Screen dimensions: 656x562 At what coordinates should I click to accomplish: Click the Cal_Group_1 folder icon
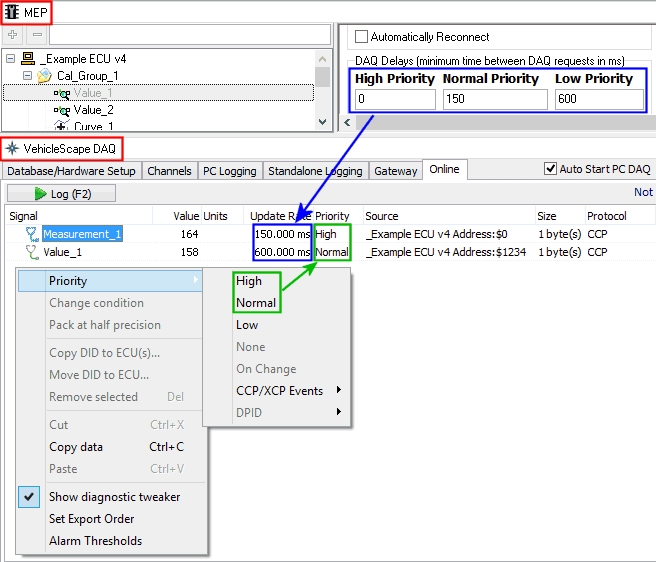click(x=44, y=76)
